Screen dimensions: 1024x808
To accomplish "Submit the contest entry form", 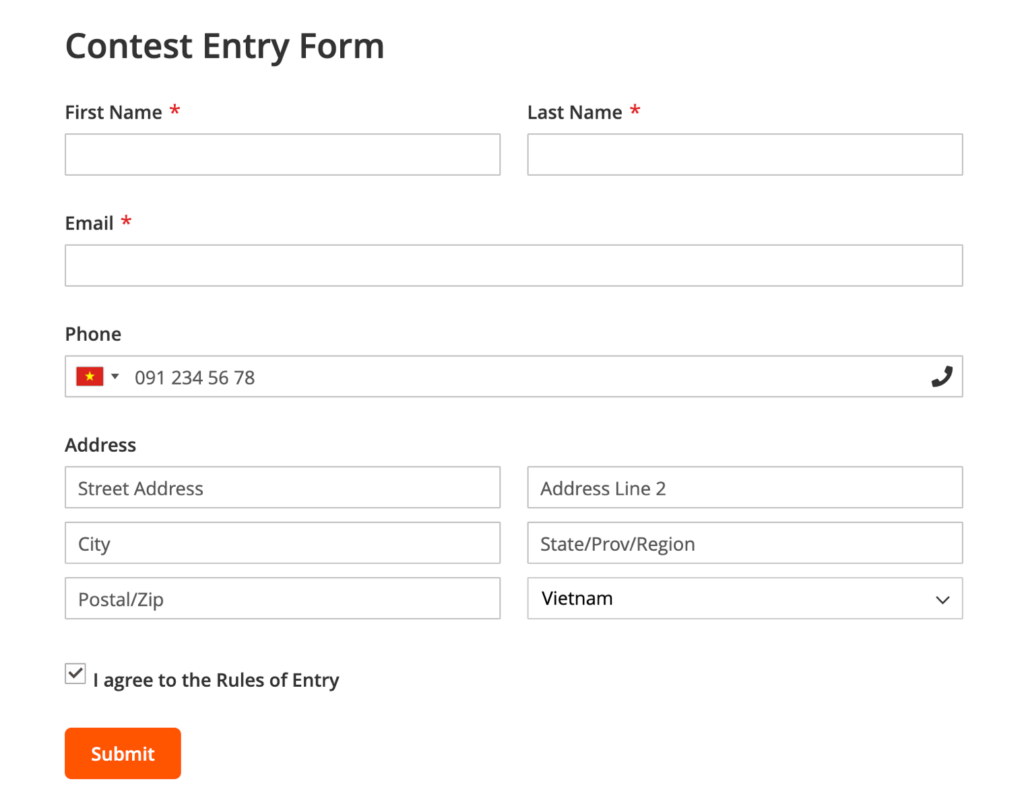I will pyautogui.click(x=123, y=753).
